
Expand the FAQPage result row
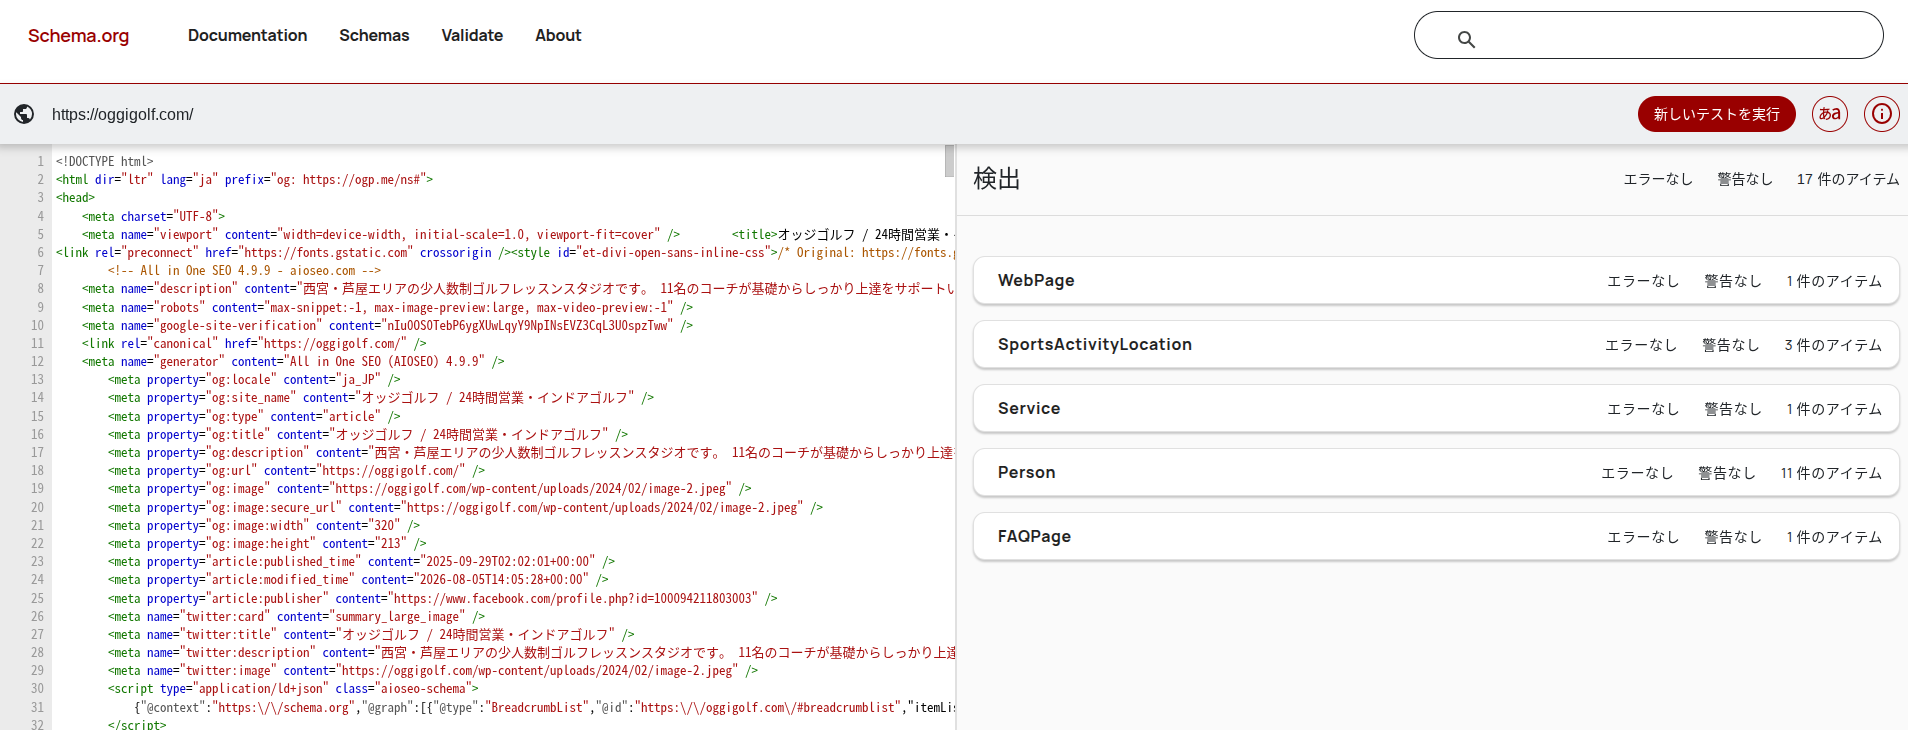click(x=1436, y=537)
